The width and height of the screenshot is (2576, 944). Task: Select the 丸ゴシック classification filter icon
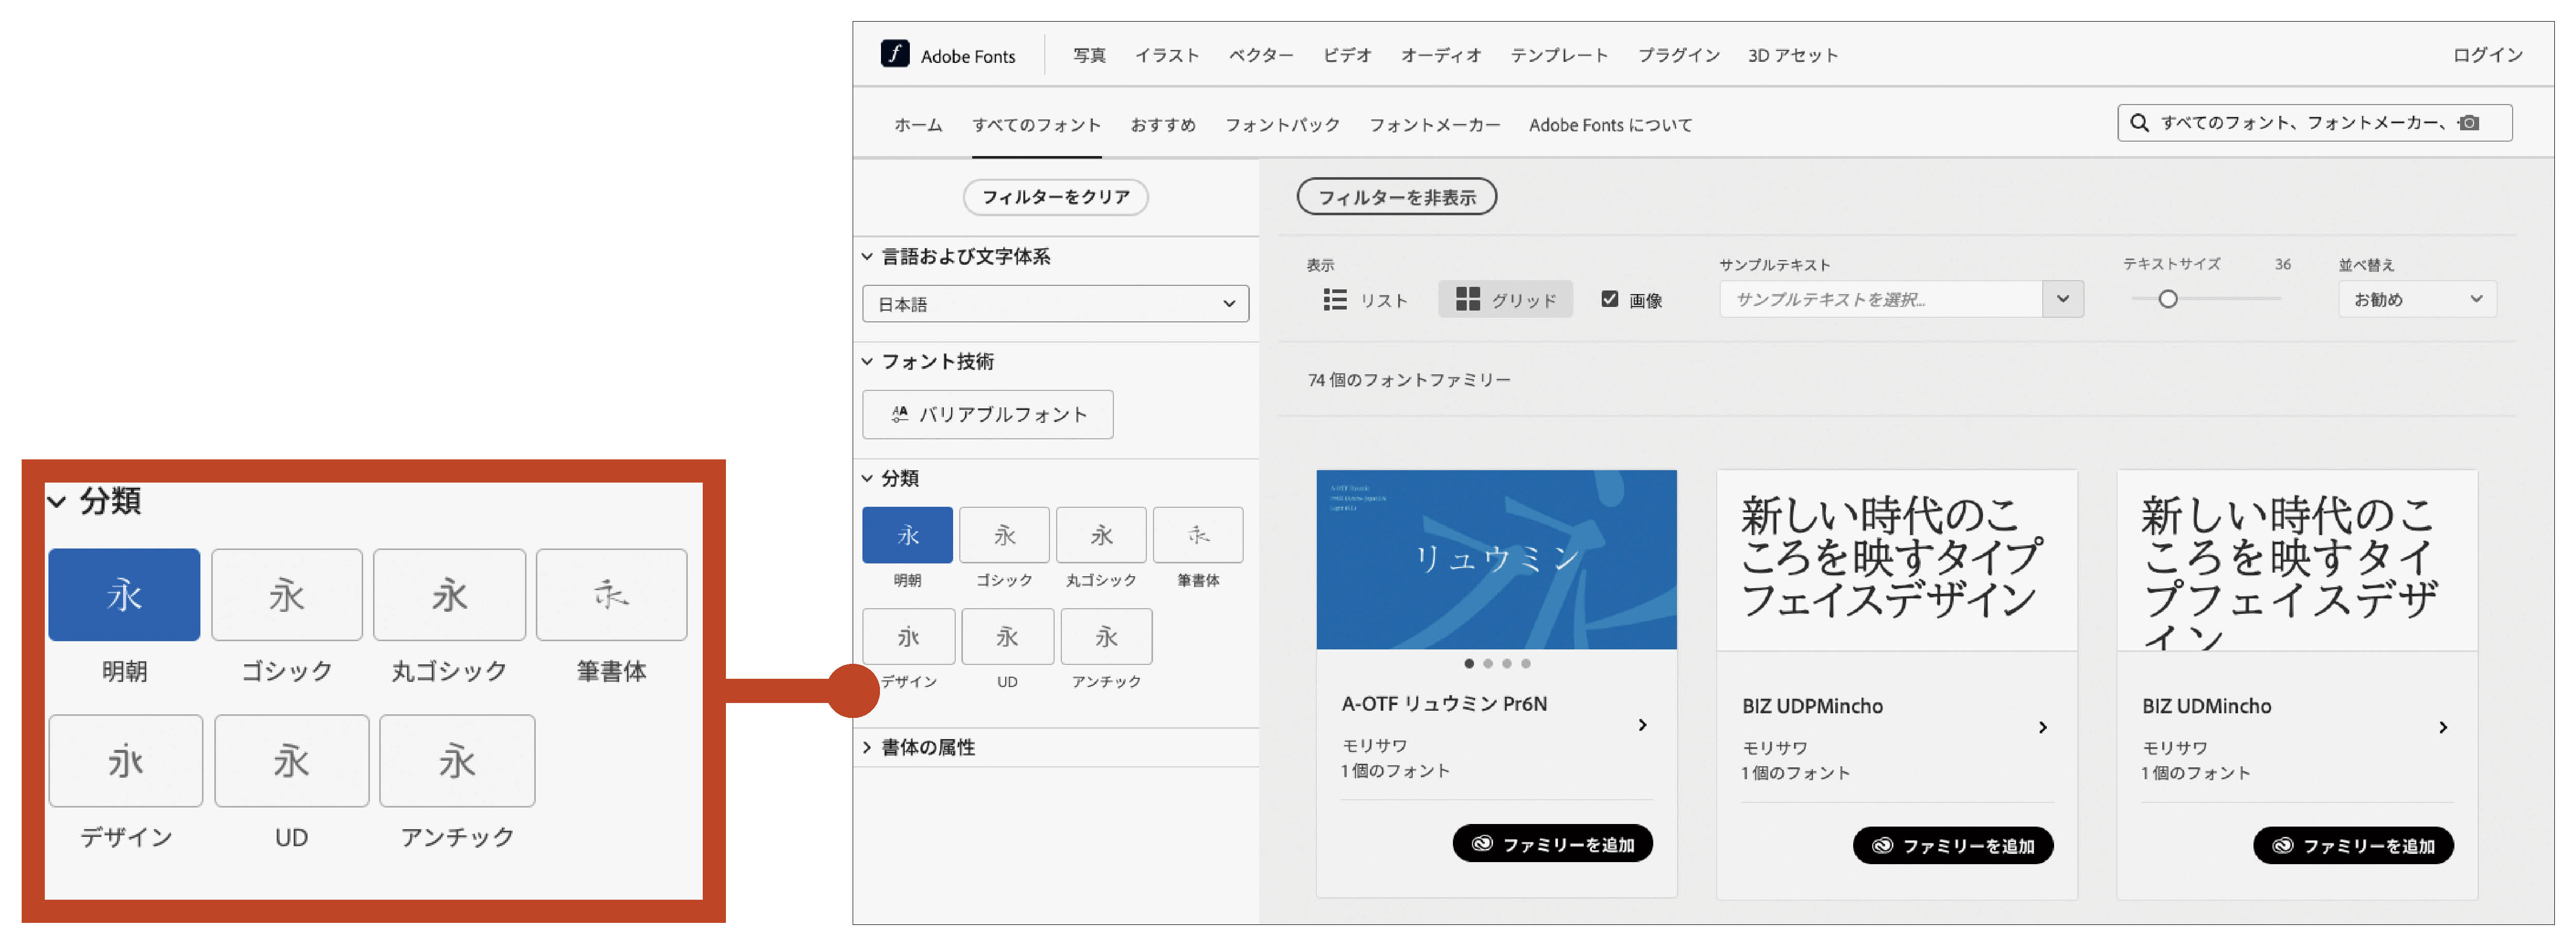pos(1101,535)
